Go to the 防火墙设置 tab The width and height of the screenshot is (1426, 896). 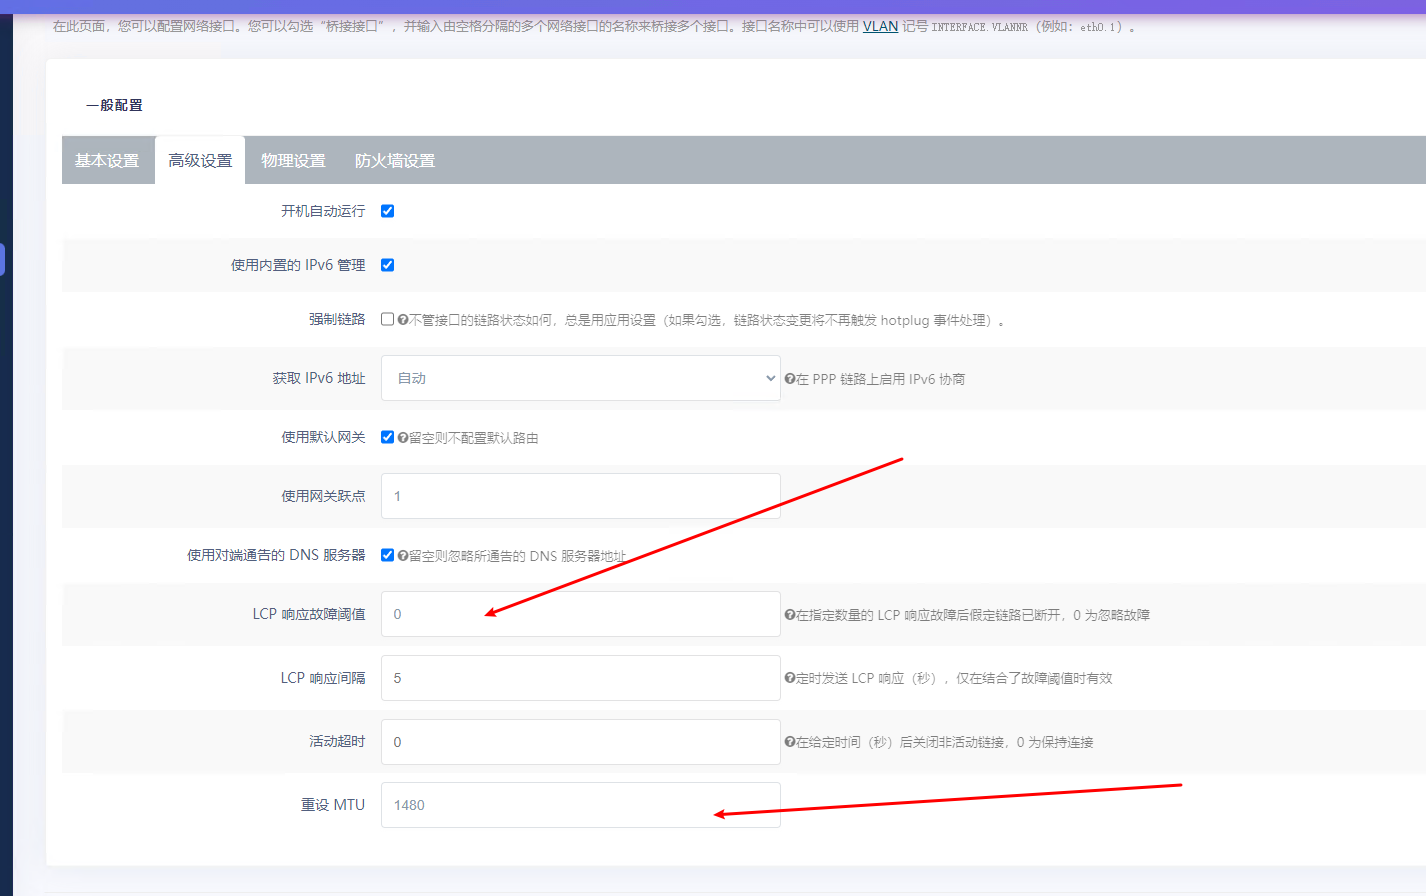coord(395,161)
